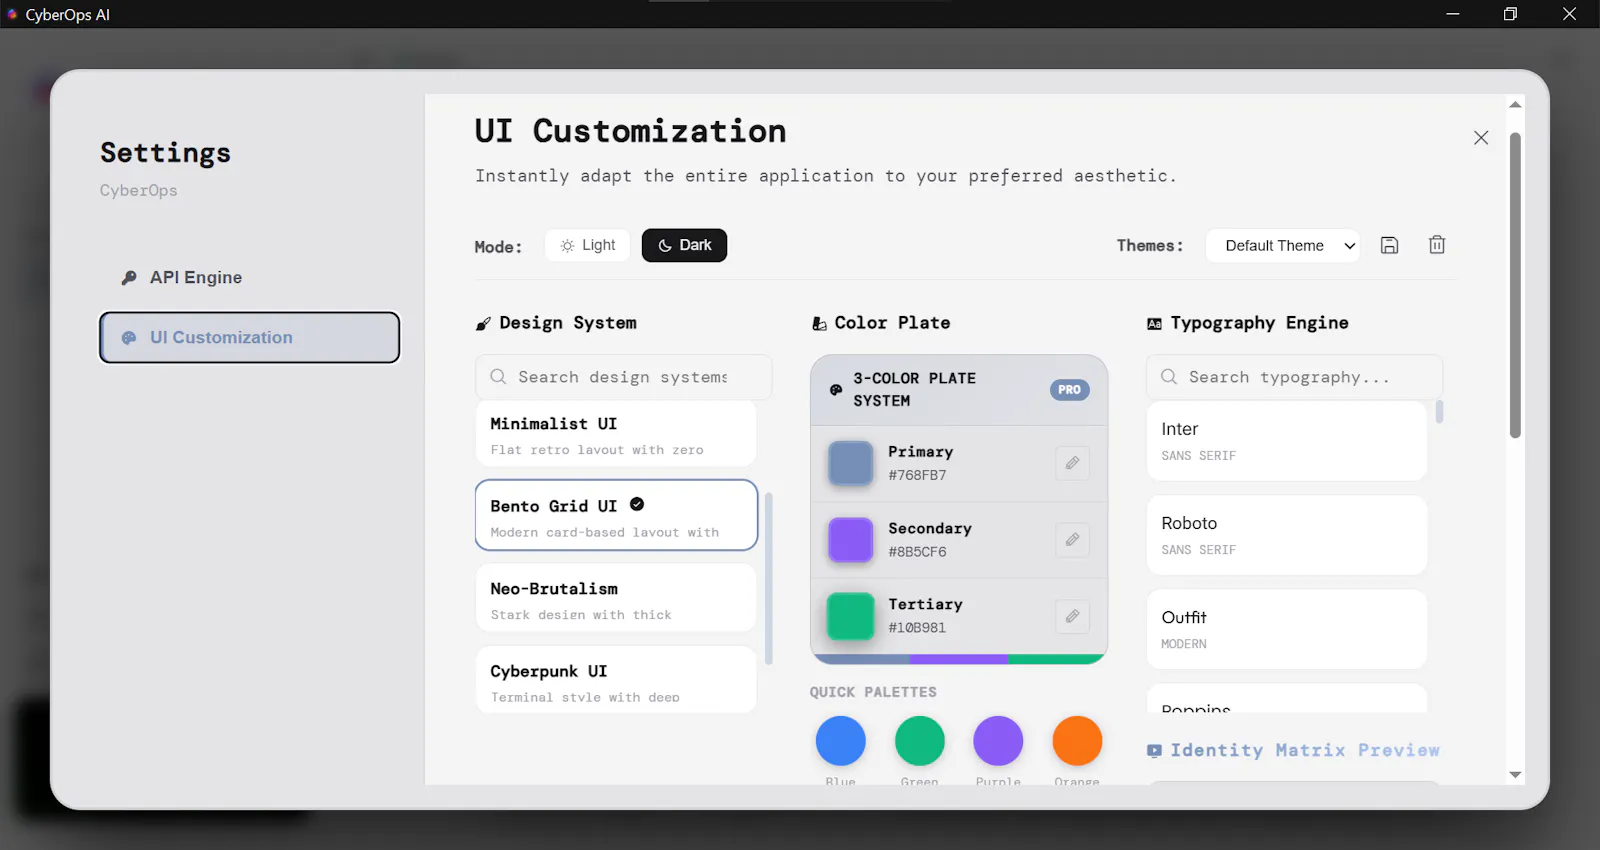Viewport: 1600px width, 850px height.
Task: Click the Mode: label
Action: pos(498,247)
